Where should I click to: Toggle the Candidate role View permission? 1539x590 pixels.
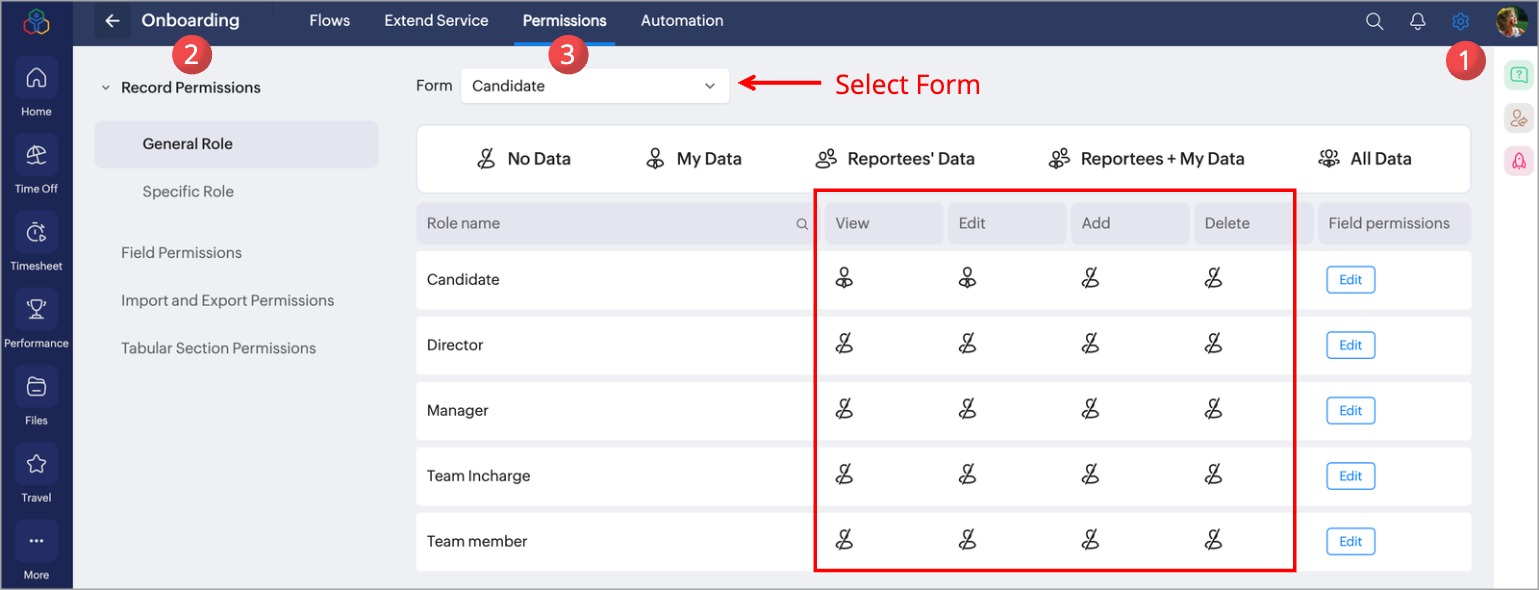(x=844, y=280)
